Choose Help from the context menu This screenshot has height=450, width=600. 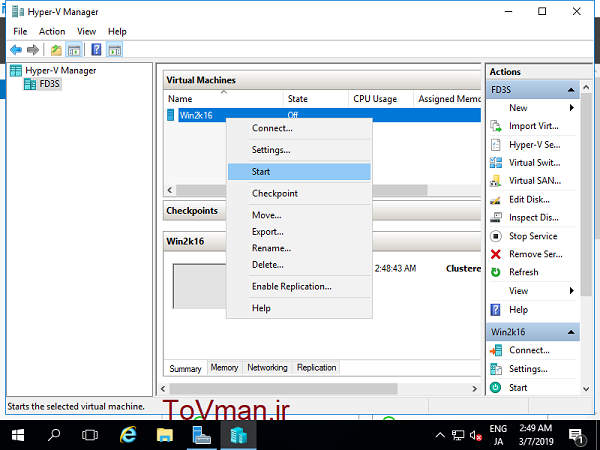[299, 308]
